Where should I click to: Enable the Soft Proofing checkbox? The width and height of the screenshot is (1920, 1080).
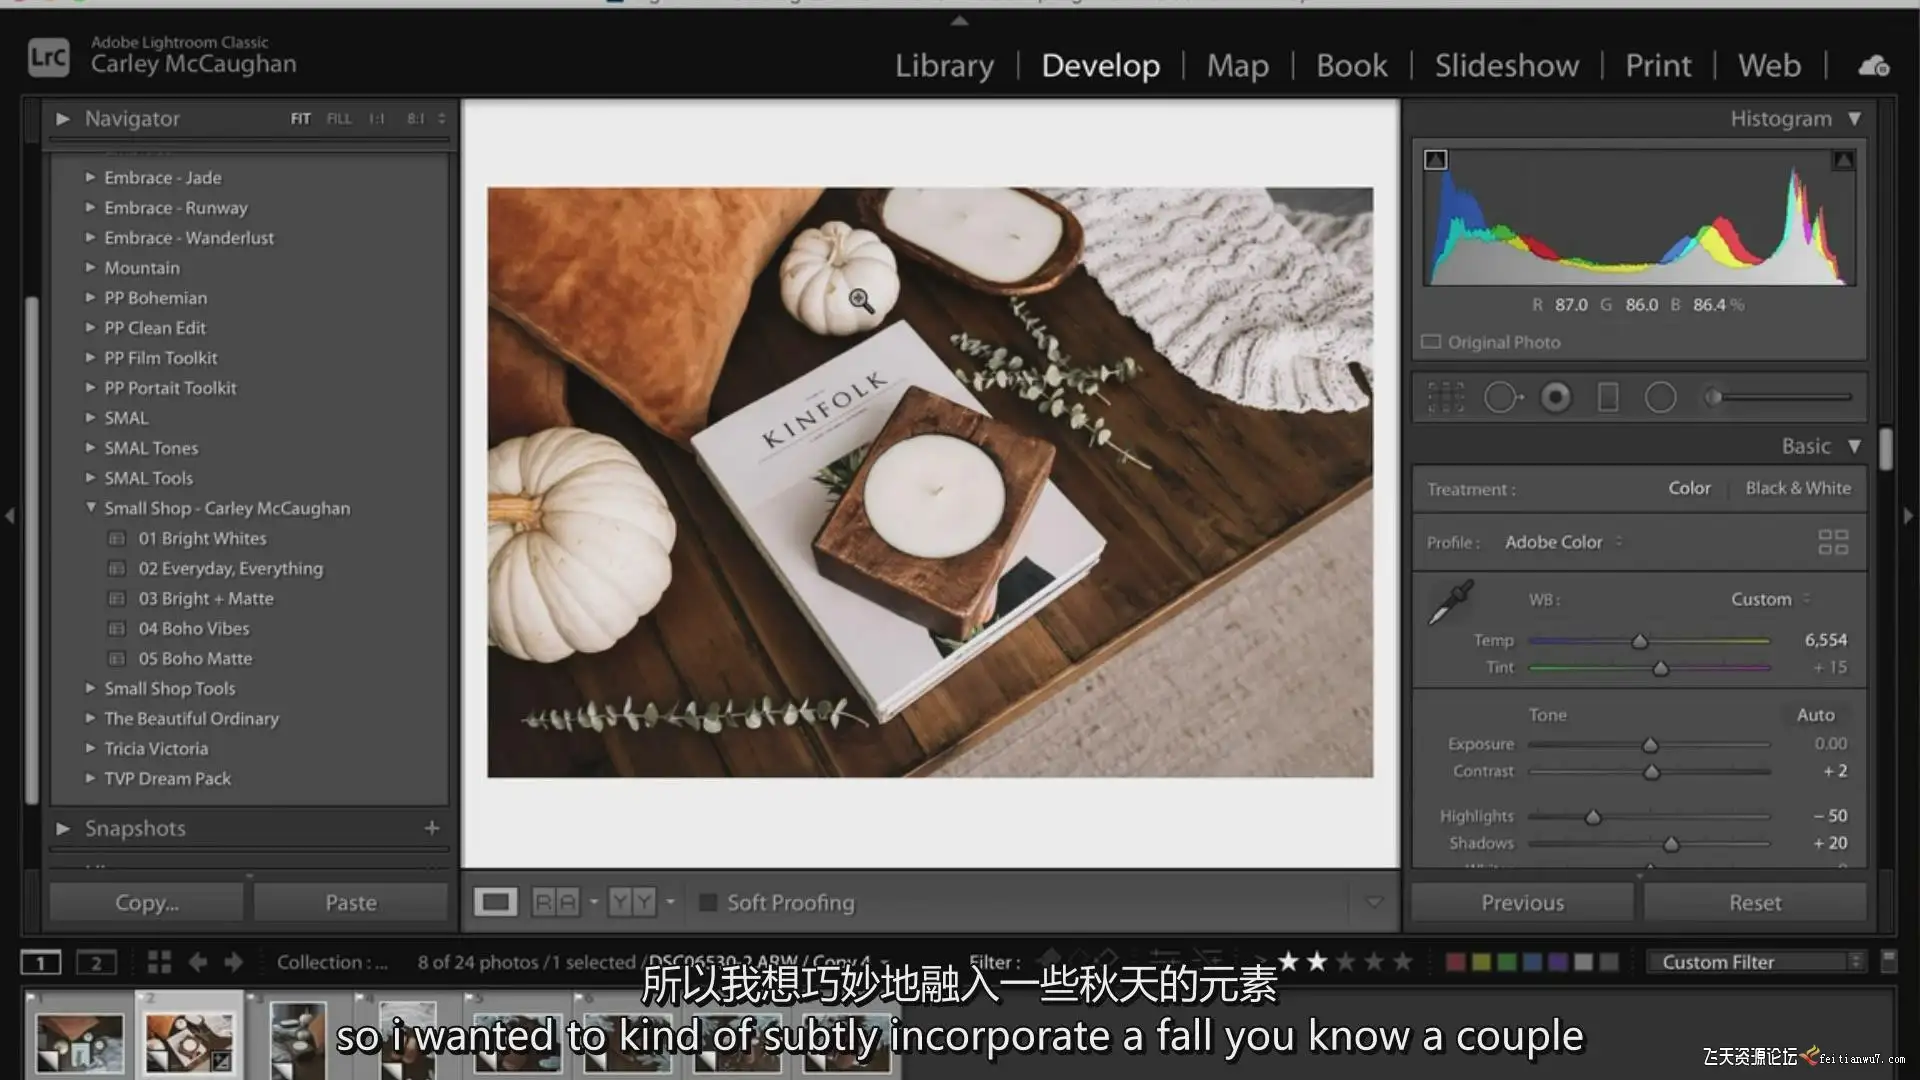708,903
